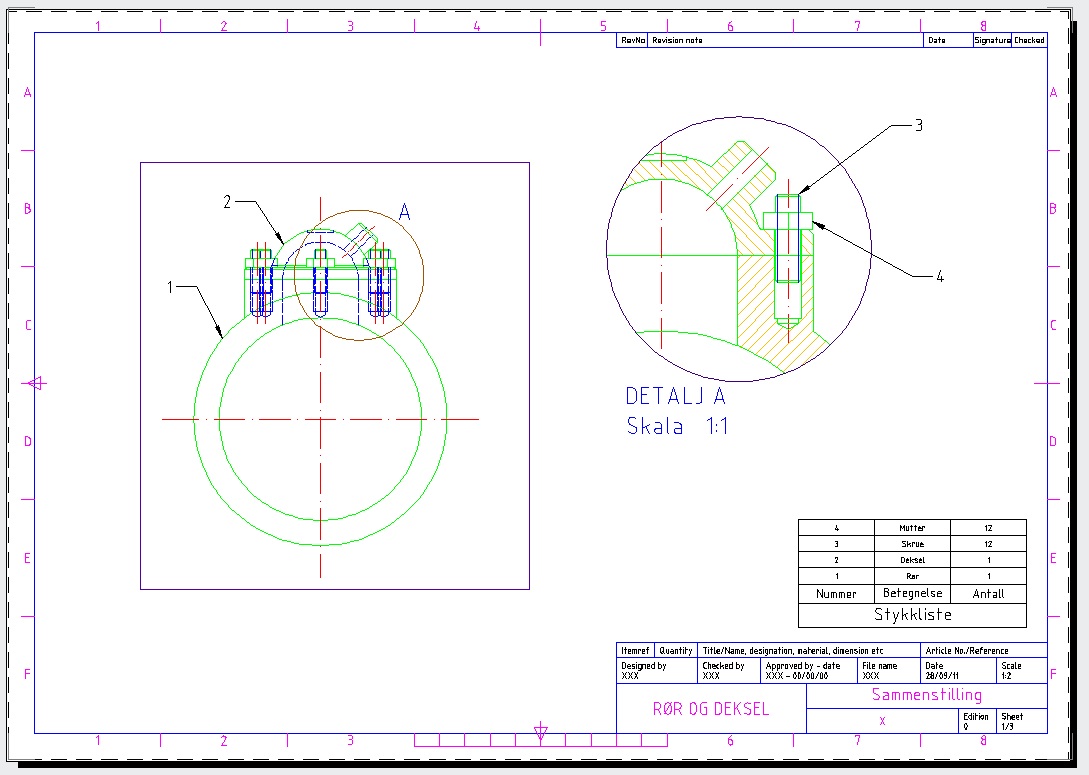This screenshot has height=775, width=1089.
Task: Select the "Checked by" field
Action: coord(729,670)
